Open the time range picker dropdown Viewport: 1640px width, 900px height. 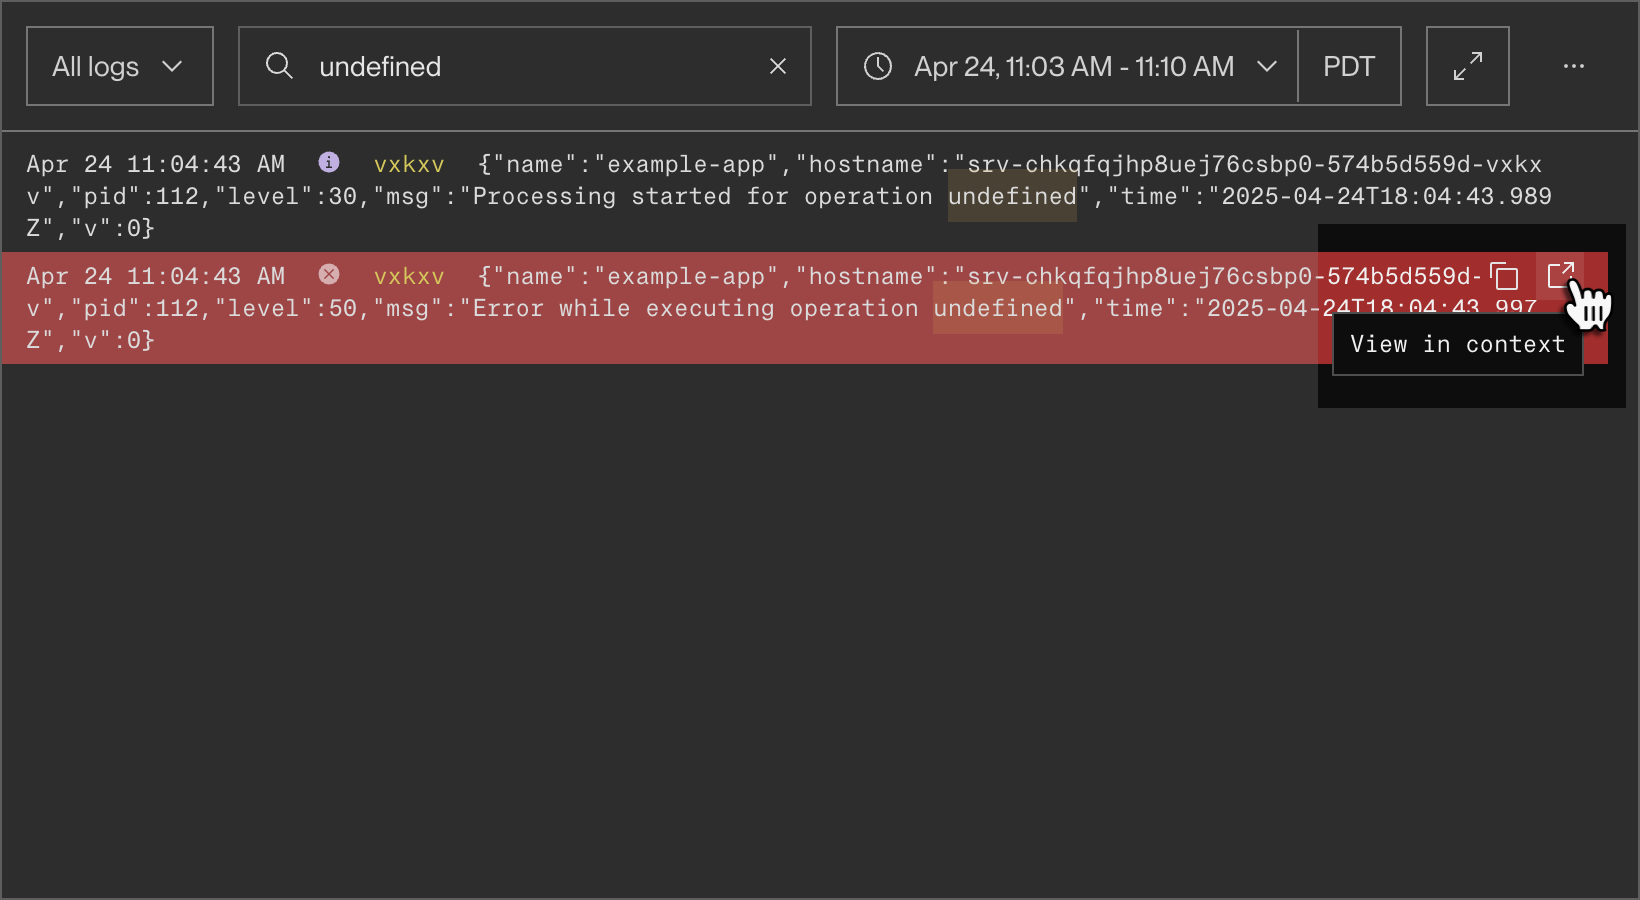coord(1066,66)
